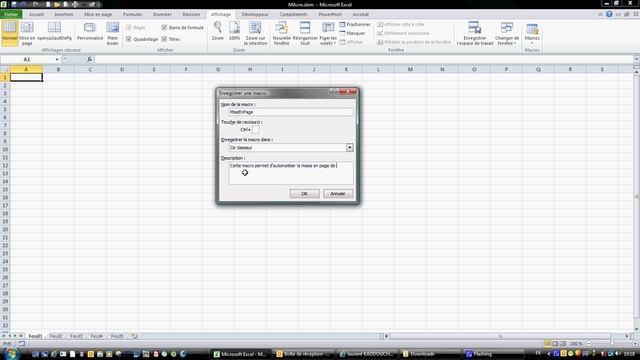Switch to the Développeur tab
The width and height of the screenshot is (640, 360).
point(255,14)
